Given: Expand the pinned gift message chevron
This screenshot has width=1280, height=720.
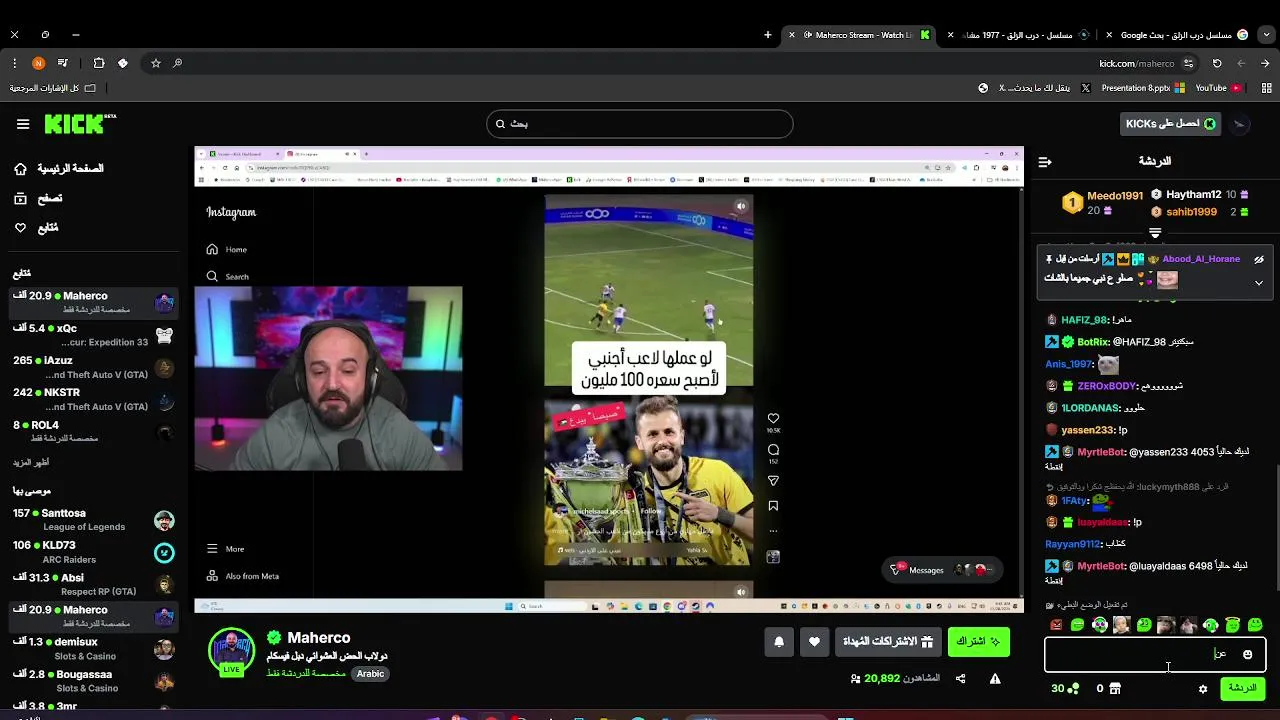Looking at the screenshot, I should (x=1259, y=283).
